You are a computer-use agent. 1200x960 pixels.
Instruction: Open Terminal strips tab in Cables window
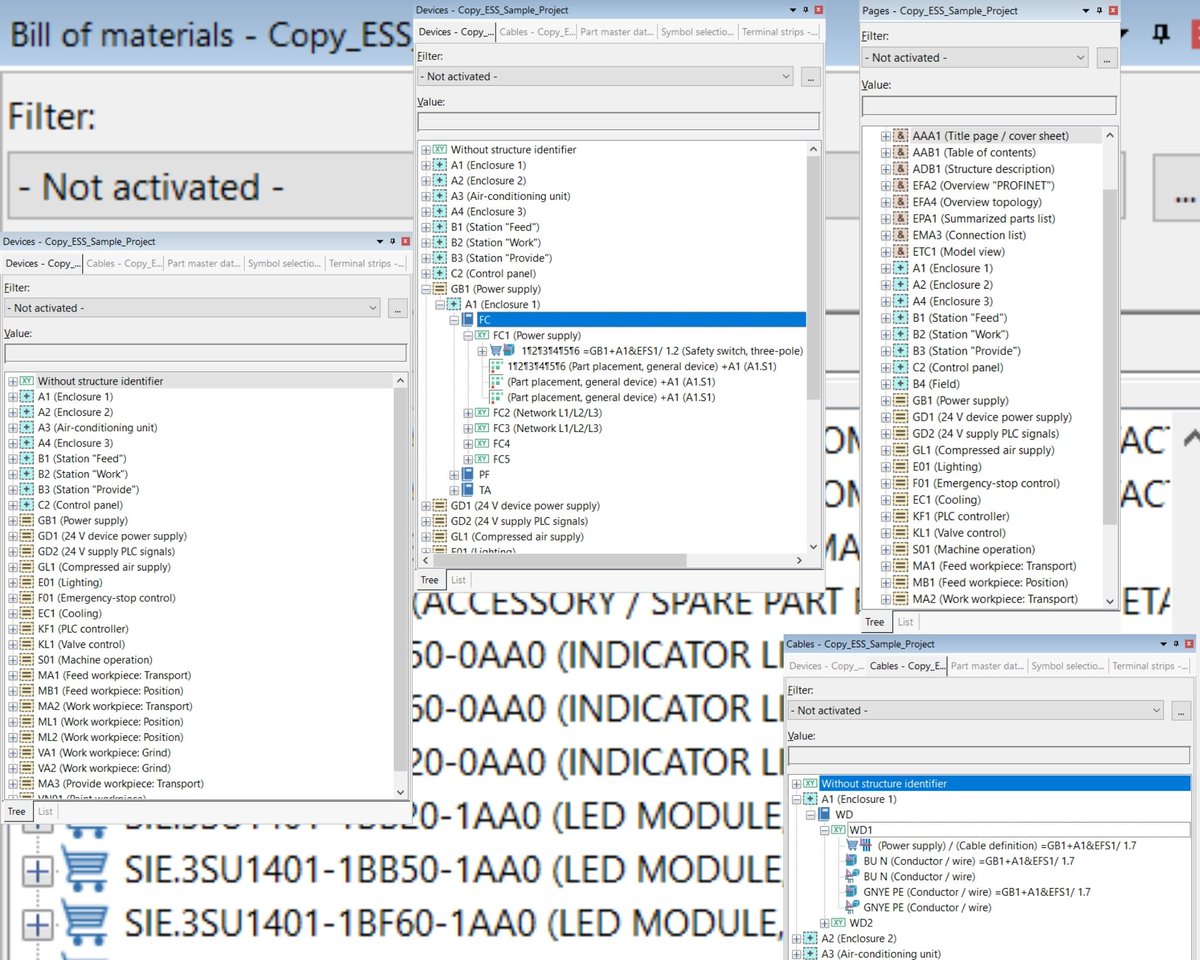pyautogui.click(x=1151, y=666)
